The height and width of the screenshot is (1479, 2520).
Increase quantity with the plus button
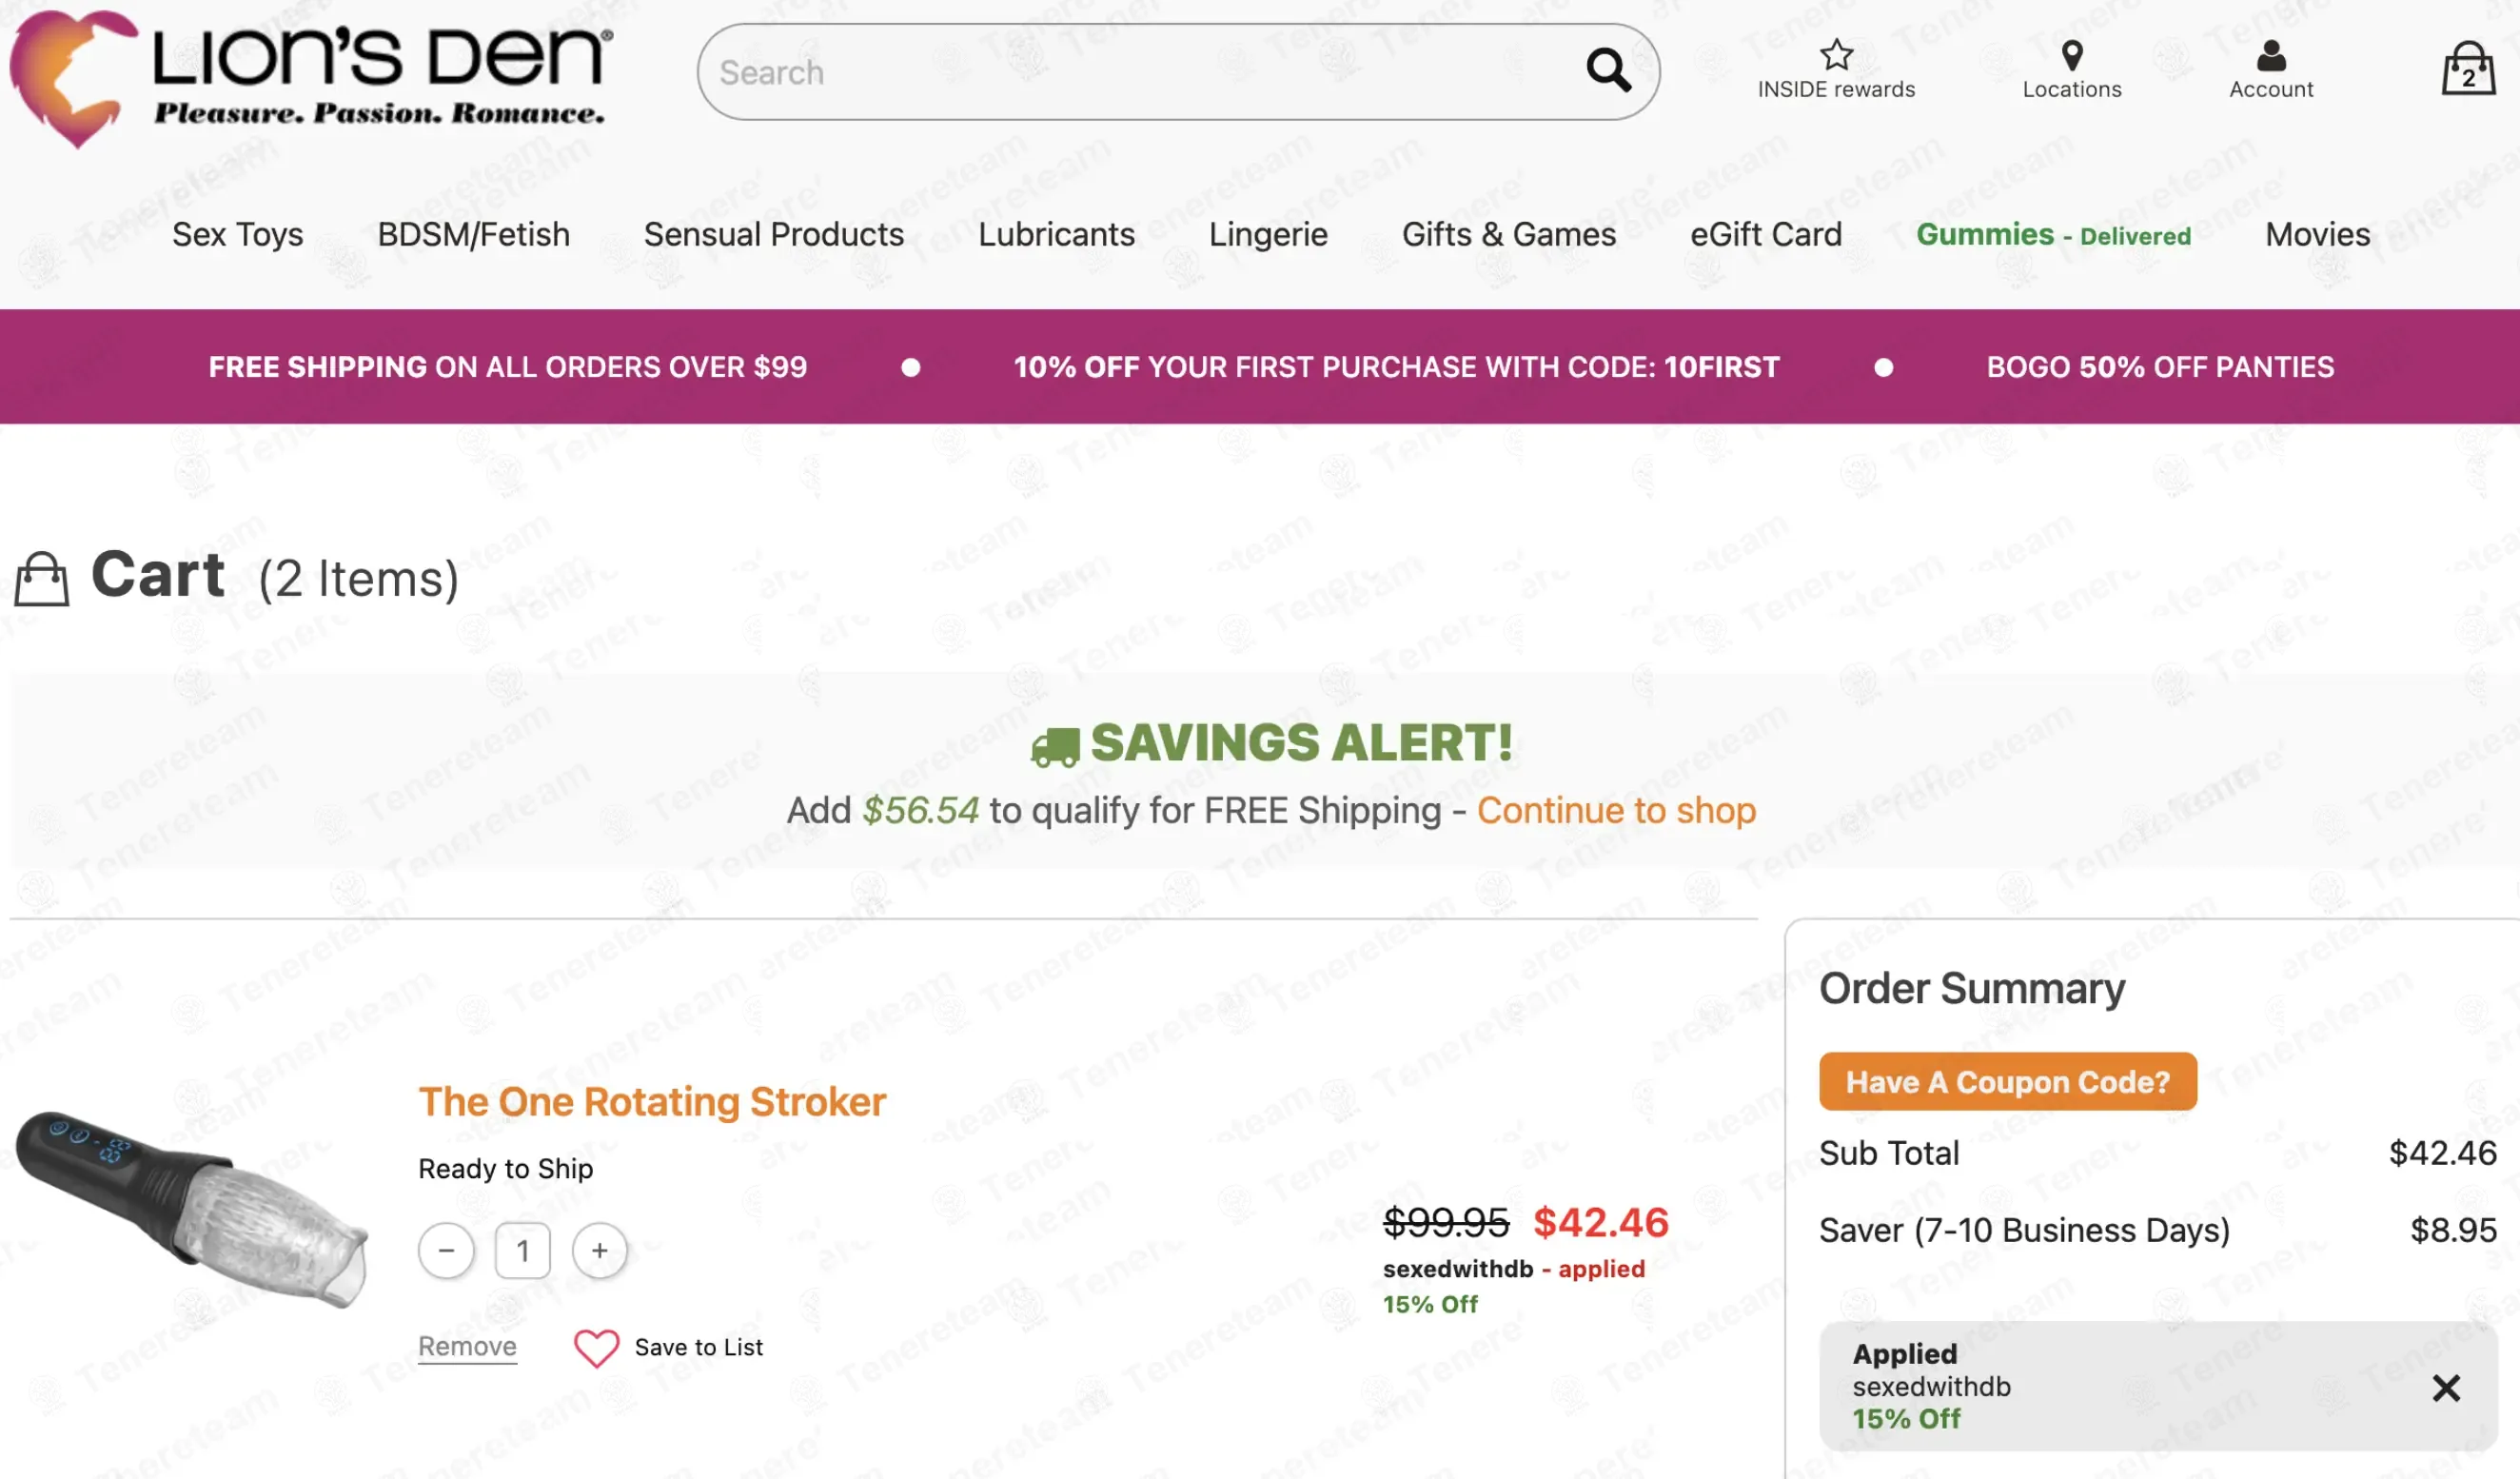pos(599,1250)
